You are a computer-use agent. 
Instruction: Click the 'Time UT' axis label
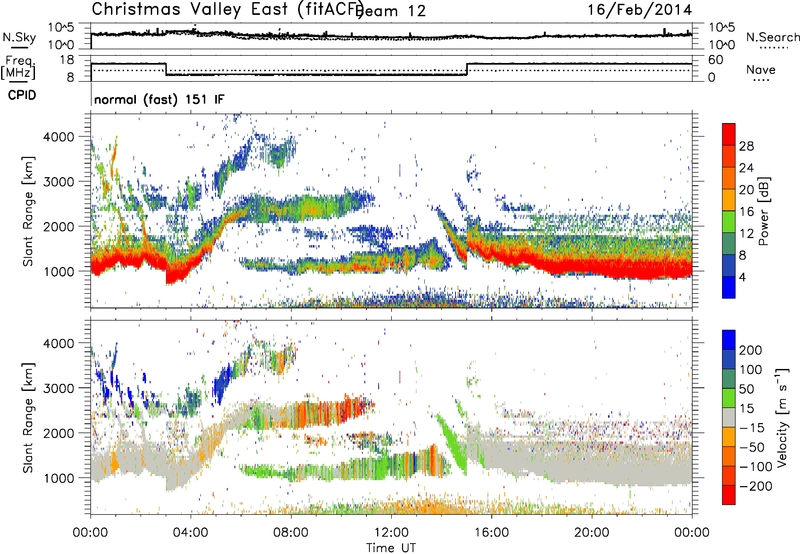391,547
